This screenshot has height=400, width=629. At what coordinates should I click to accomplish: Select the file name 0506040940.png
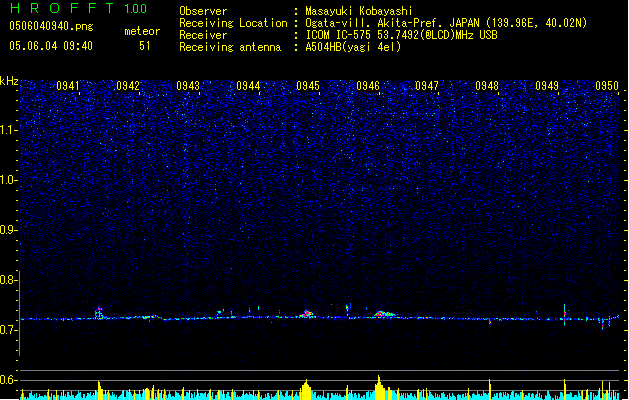51,26
